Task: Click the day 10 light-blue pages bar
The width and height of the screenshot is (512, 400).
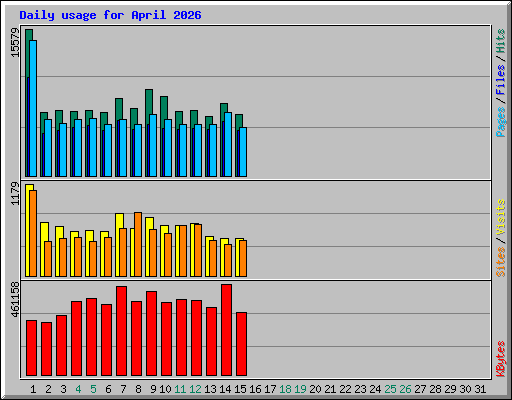Action: click(168, 148)
